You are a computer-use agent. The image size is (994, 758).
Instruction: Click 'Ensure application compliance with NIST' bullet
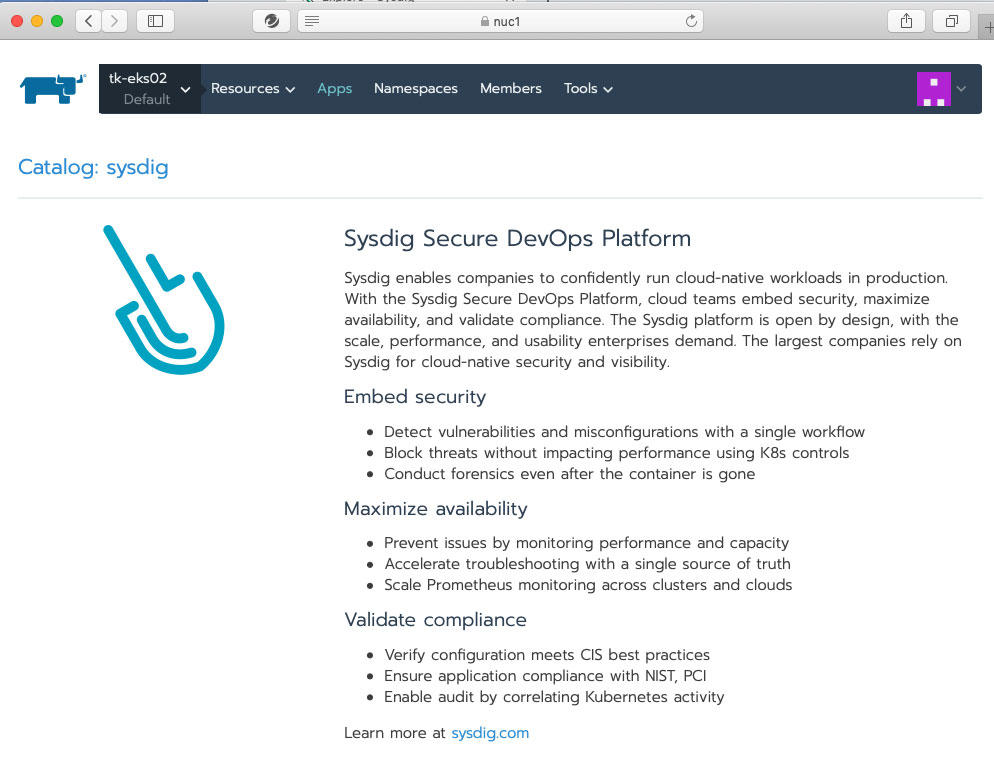(x=545, y=676)
